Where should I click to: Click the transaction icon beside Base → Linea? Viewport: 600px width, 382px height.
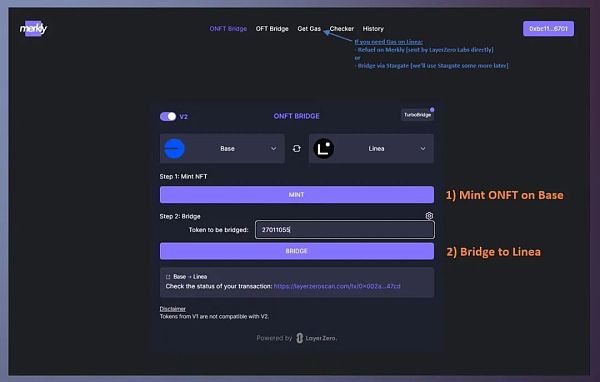[168, 277]
